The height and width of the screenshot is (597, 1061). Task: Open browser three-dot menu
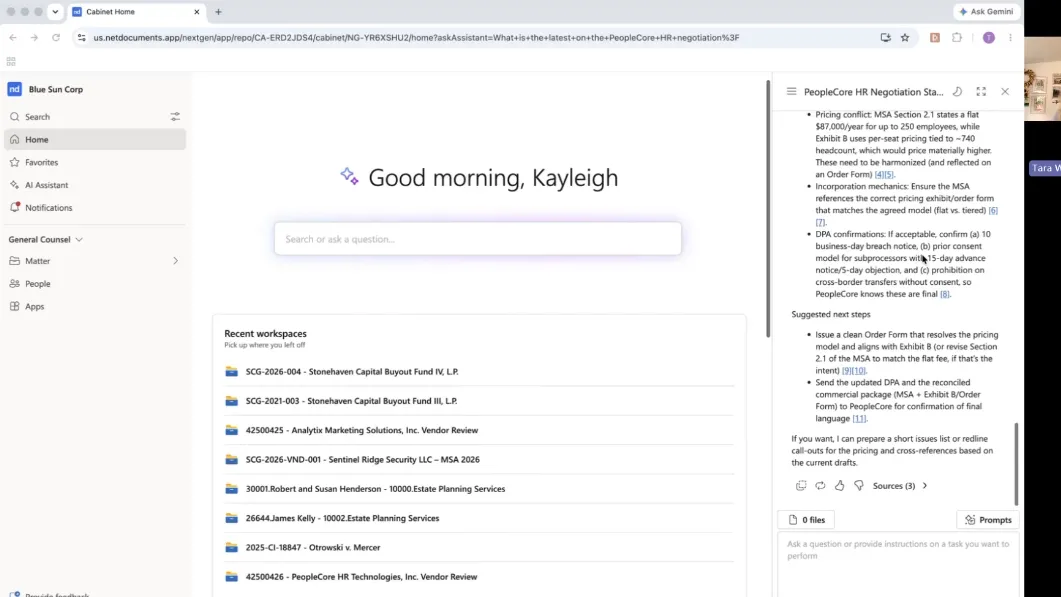[1010, 38]
